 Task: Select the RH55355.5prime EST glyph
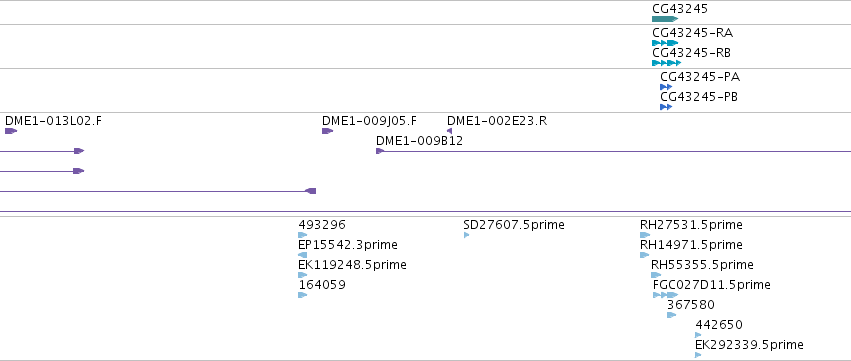(x=656, y=275)
